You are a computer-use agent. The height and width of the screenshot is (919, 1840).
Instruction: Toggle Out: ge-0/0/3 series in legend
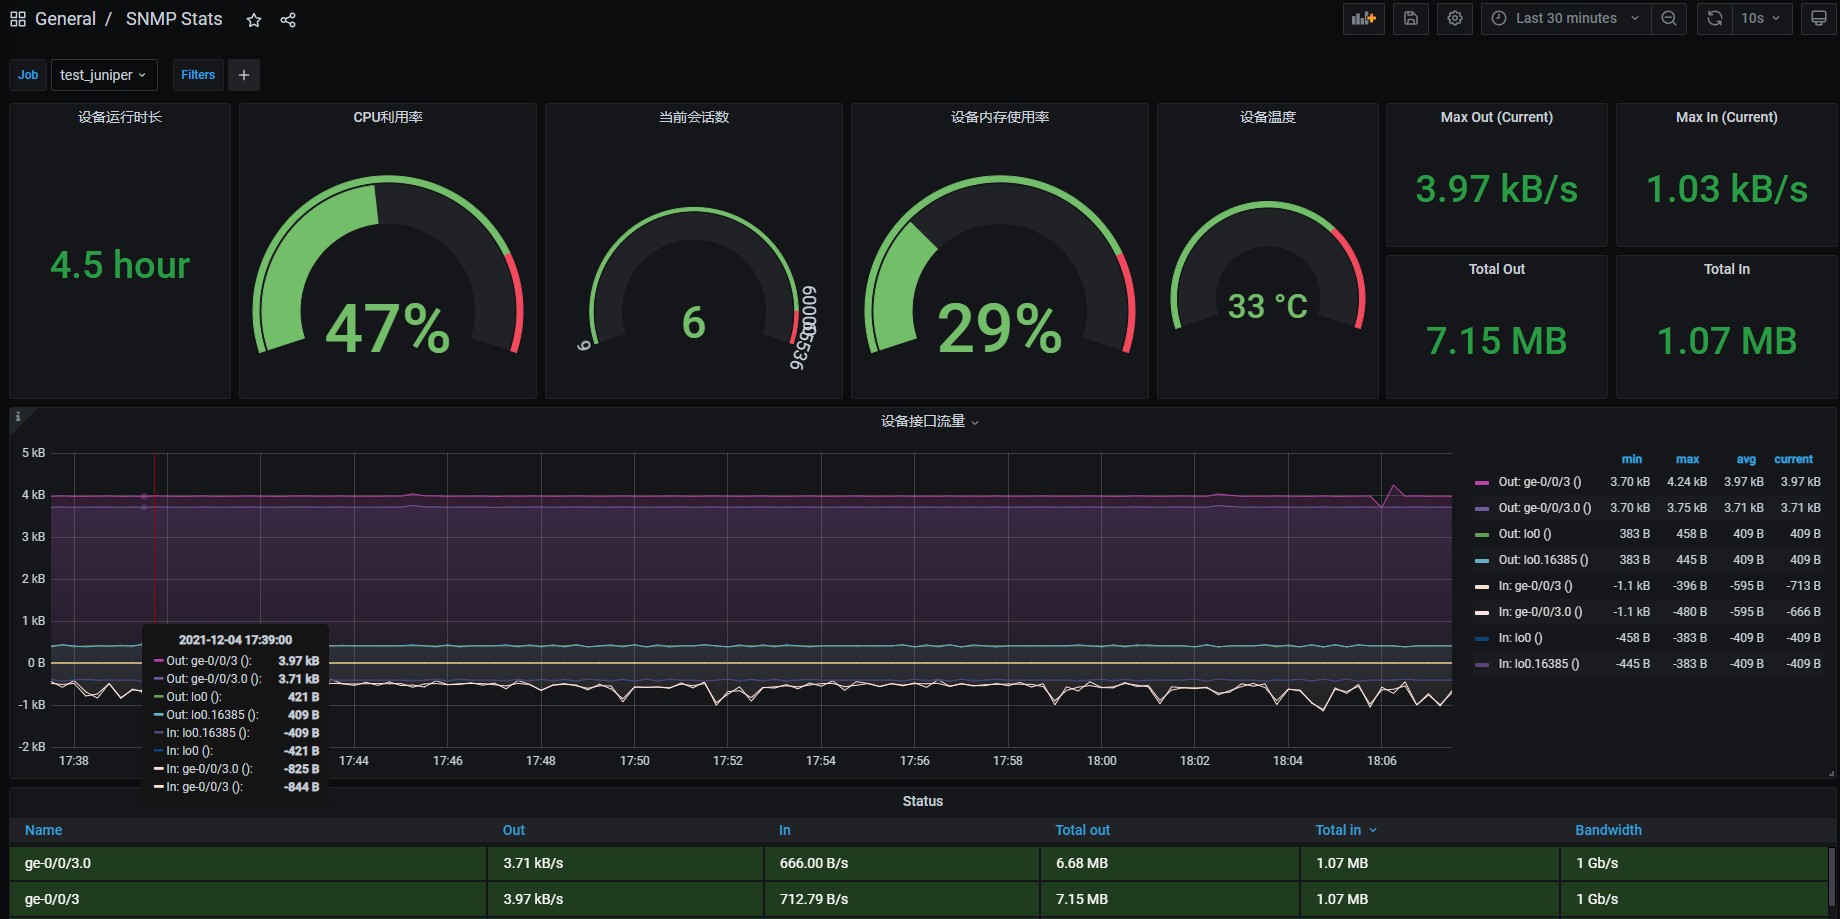1539,482
